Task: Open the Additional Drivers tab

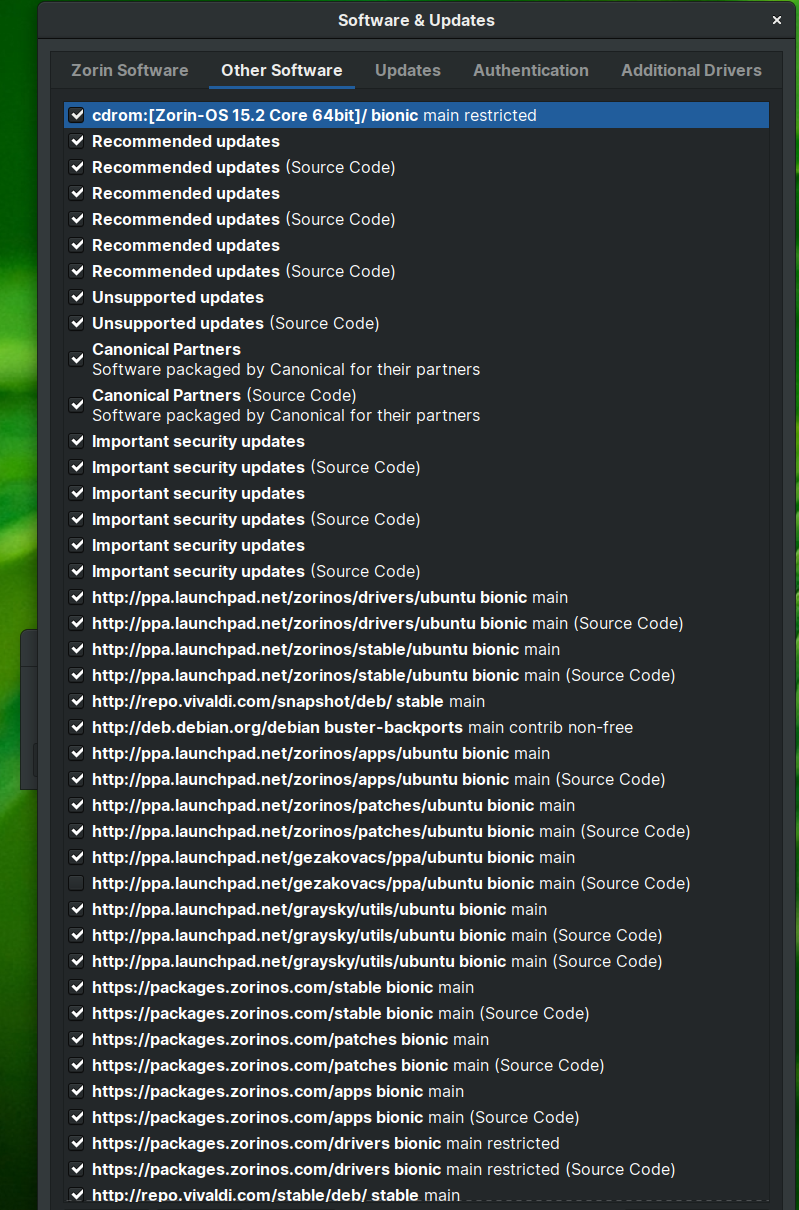Action: (x=691, y=70)
